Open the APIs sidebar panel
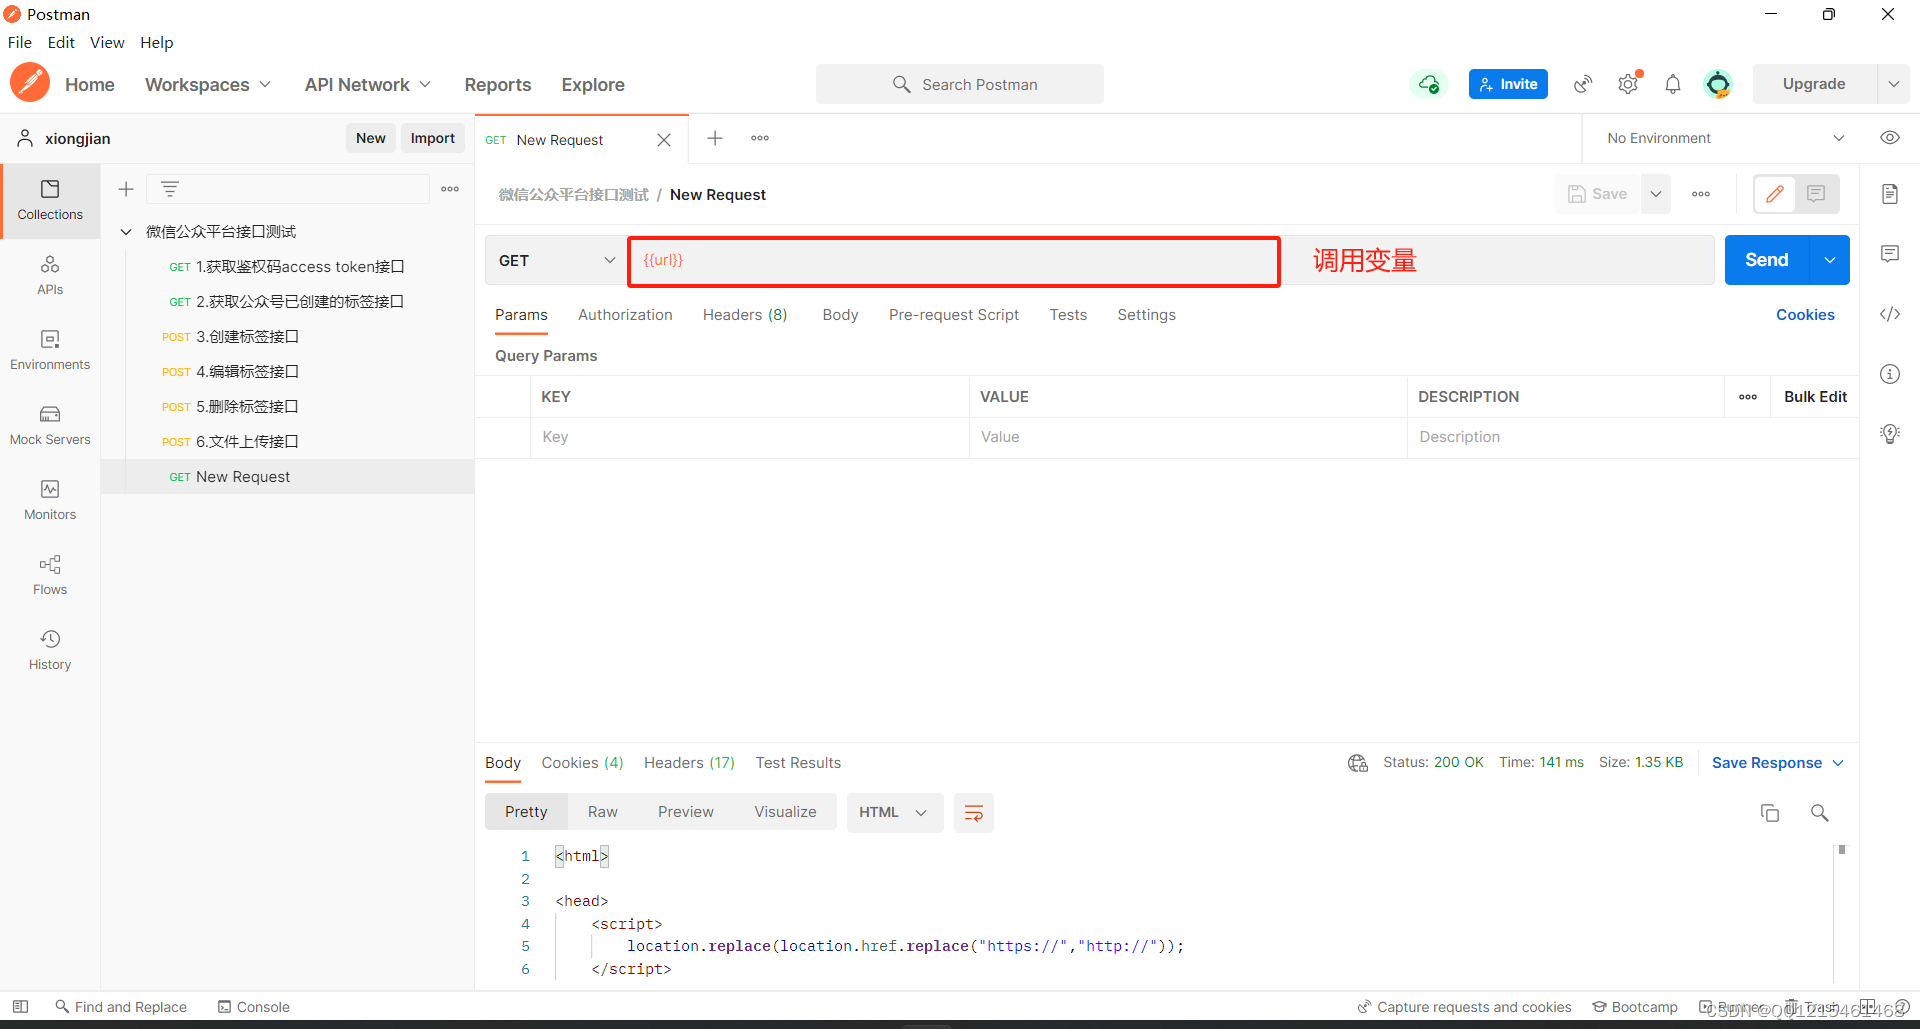Image resolution: width=1920 pixels, height=1029 pixels. coord(50,276)
